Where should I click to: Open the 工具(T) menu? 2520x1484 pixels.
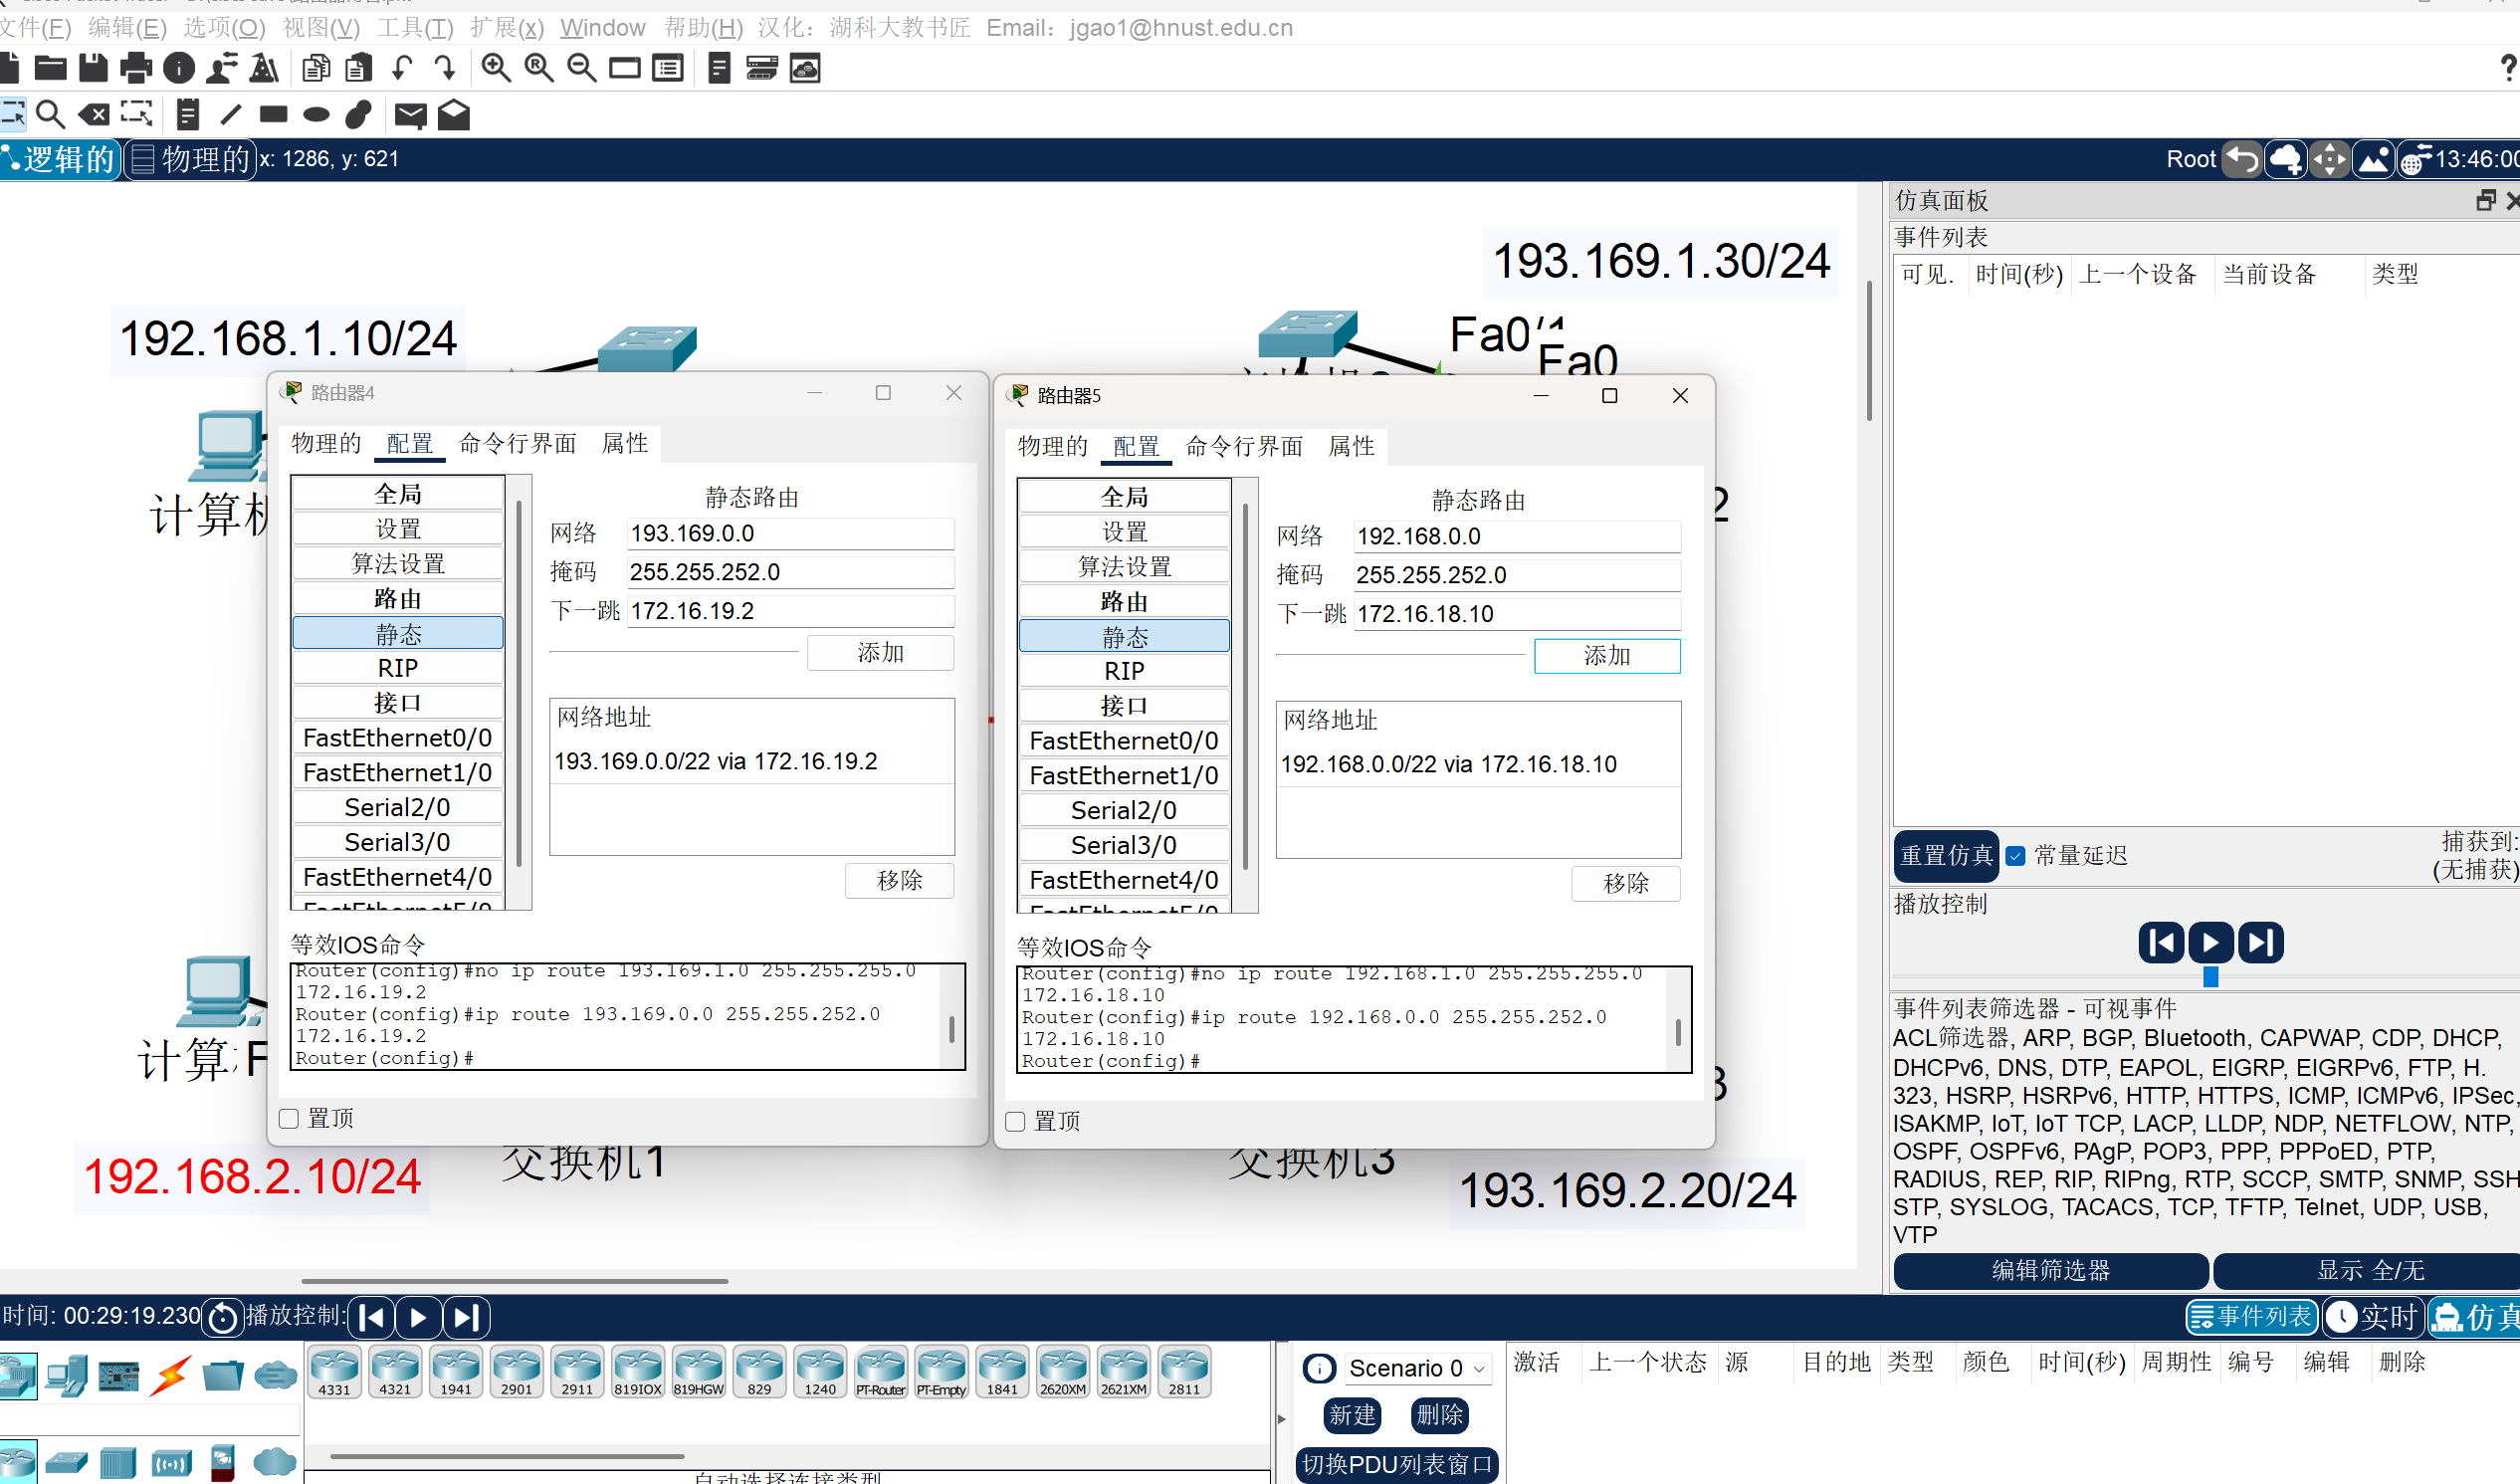pyautogui.click(x=414, y=27)
